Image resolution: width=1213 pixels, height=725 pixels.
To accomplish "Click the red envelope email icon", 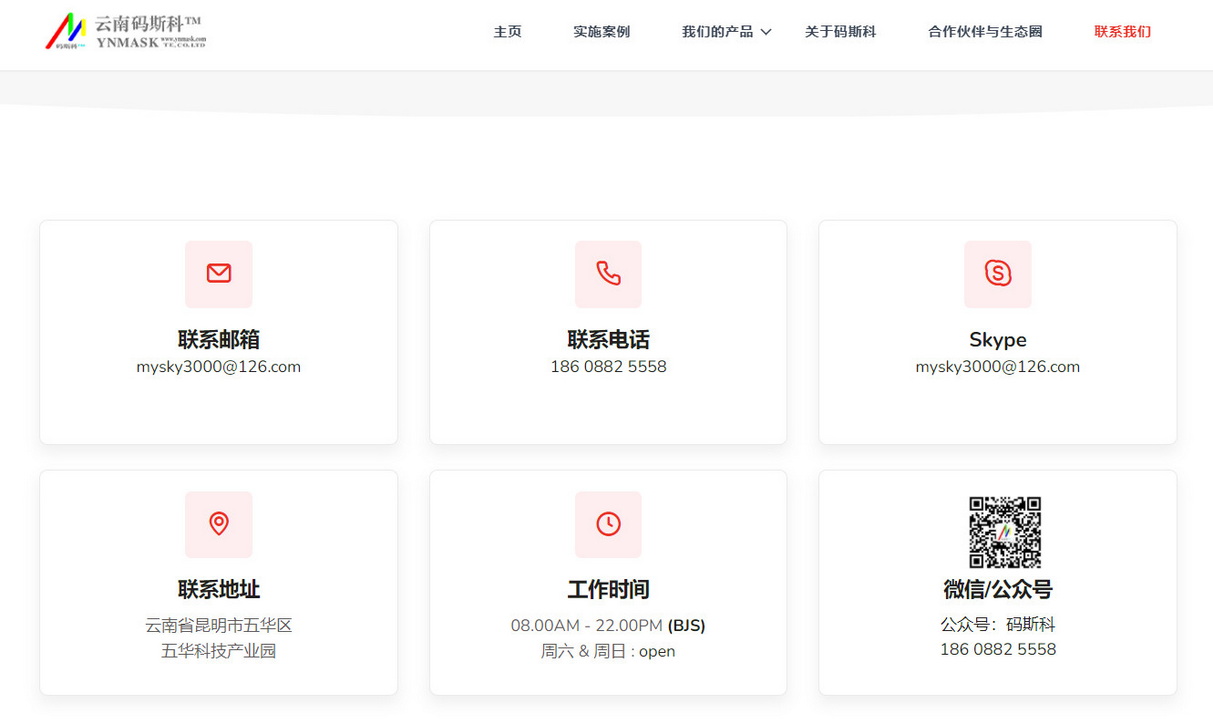I will coord(219,274).
